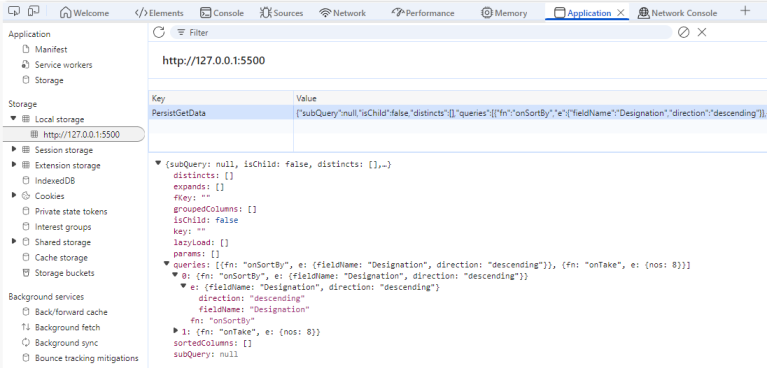Image resolution: width=767 pixels, height=368 pixels.
Task: Expand Extension storage node
Action: 14,165
